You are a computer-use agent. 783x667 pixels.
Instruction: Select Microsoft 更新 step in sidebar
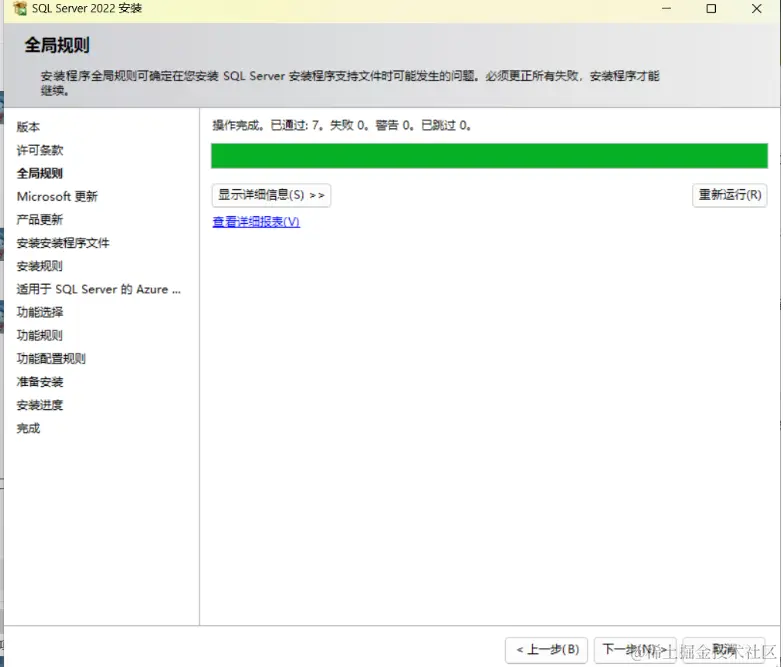[x=57, y=196]
